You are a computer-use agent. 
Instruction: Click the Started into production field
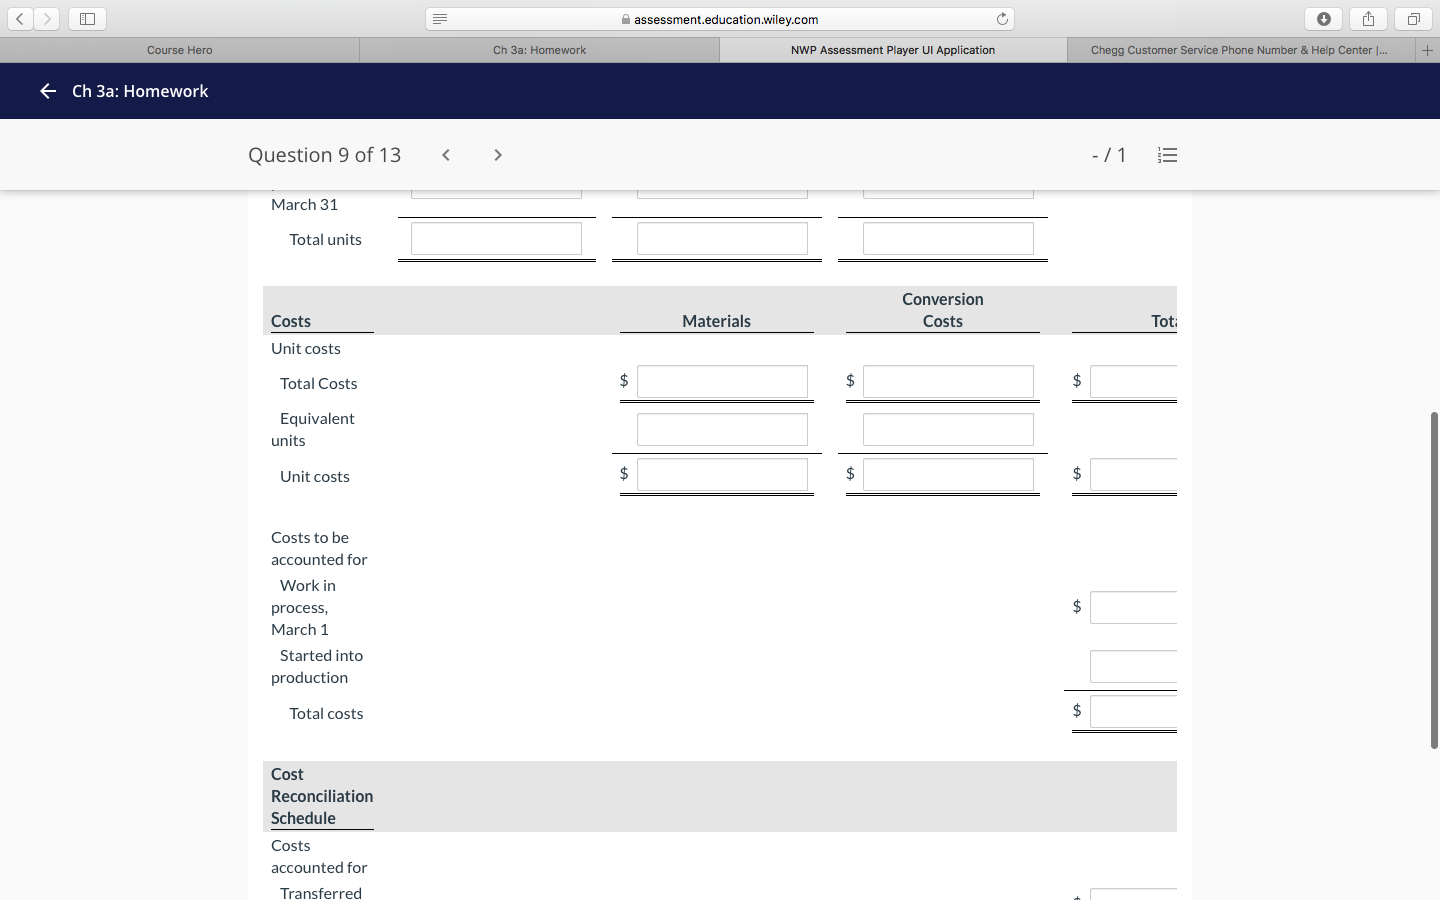(1133, 667)
